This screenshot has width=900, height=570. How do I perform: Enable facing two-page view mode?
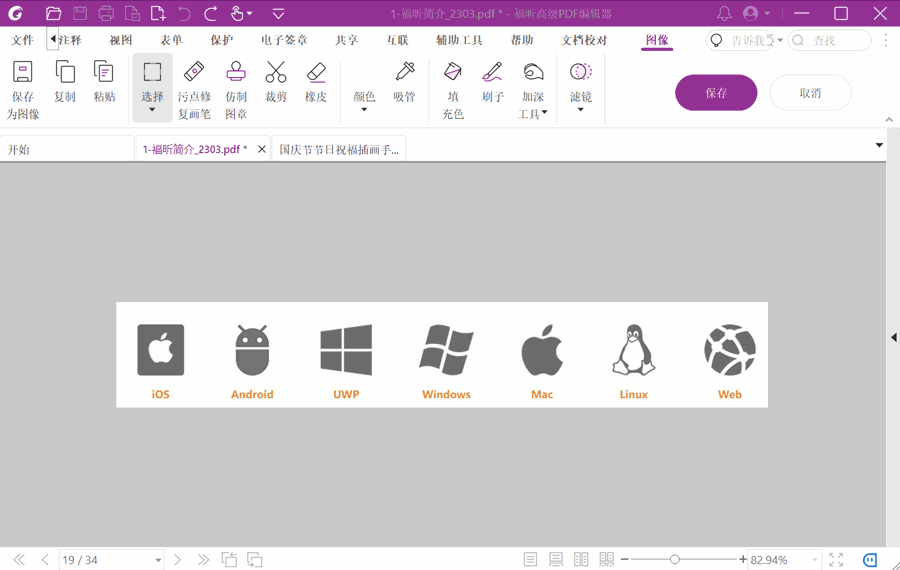[581, 559]
